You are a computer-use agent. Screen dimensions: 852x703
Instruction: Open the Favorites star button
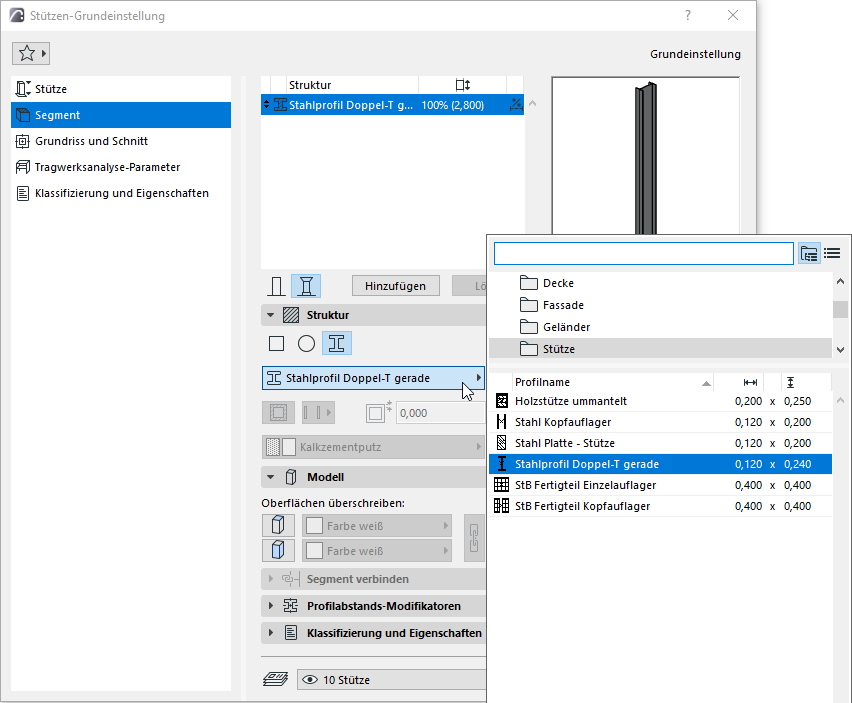pos(31,53)
